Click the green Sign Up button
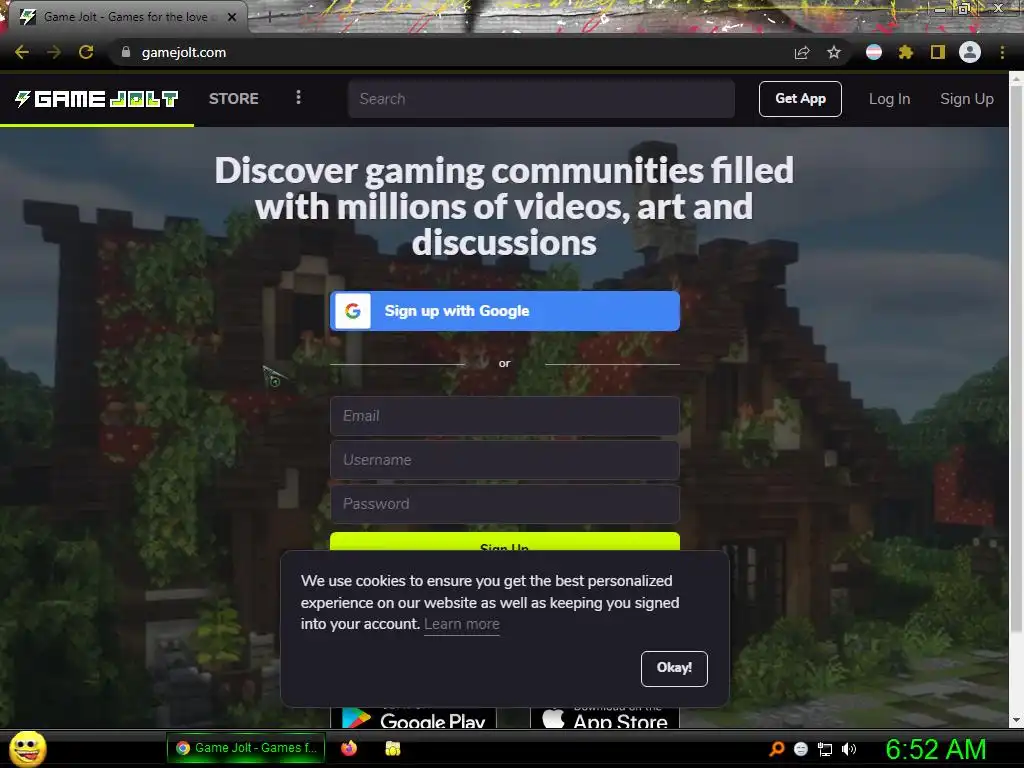1024x768 pixels. tap(505, 541)
